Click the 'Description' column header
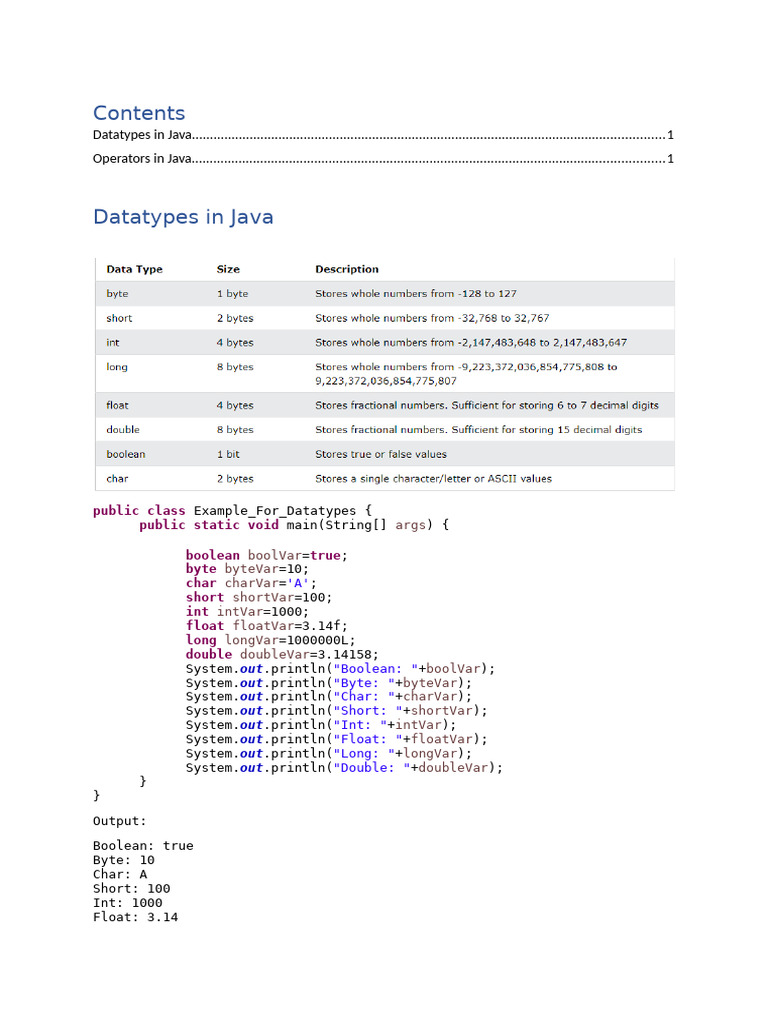The image size is (768, 1024). click(x=347, y=269)
